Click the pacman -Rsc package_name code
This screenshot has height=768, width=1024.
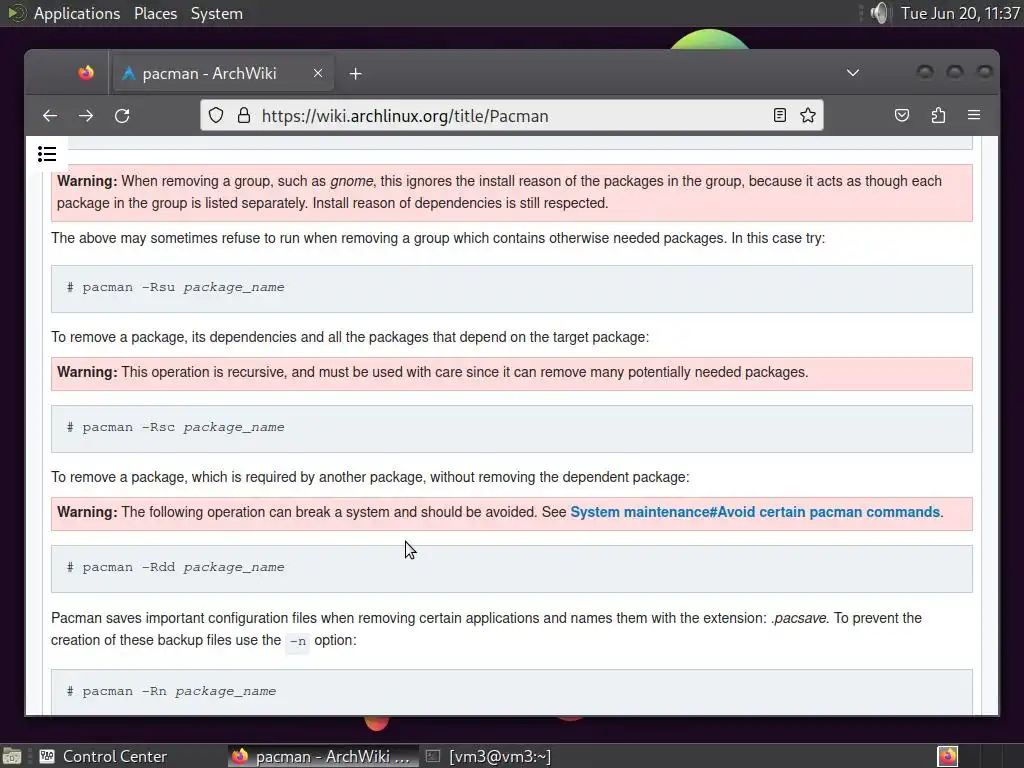[x=176, y=427]
